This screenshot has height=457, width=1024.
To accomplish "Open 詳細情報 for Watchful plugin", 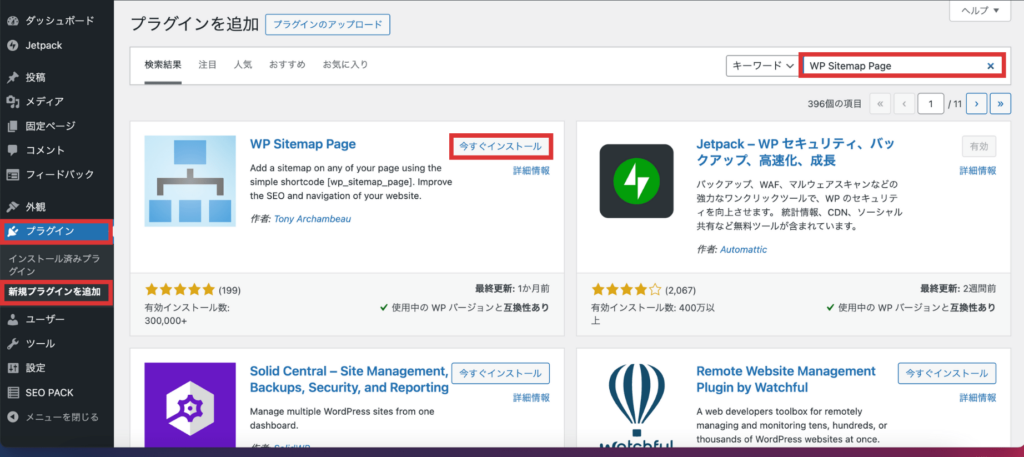I will click(x=978, y=398).
